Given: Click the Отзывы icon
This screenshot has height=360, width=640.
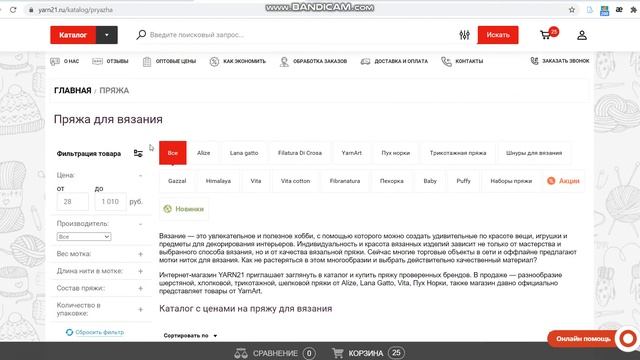Looking at the screenshot, I should point(98,61).
